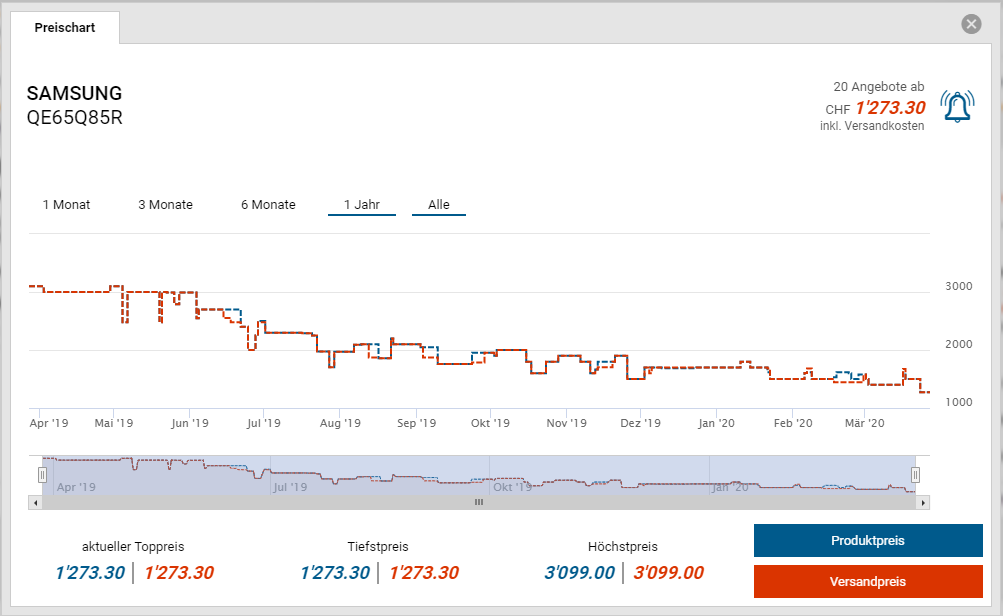Viewport: 1003px width, 616px height.
Task: Click the CHF 1'273.30 offer price
Action: coord(889,108)
